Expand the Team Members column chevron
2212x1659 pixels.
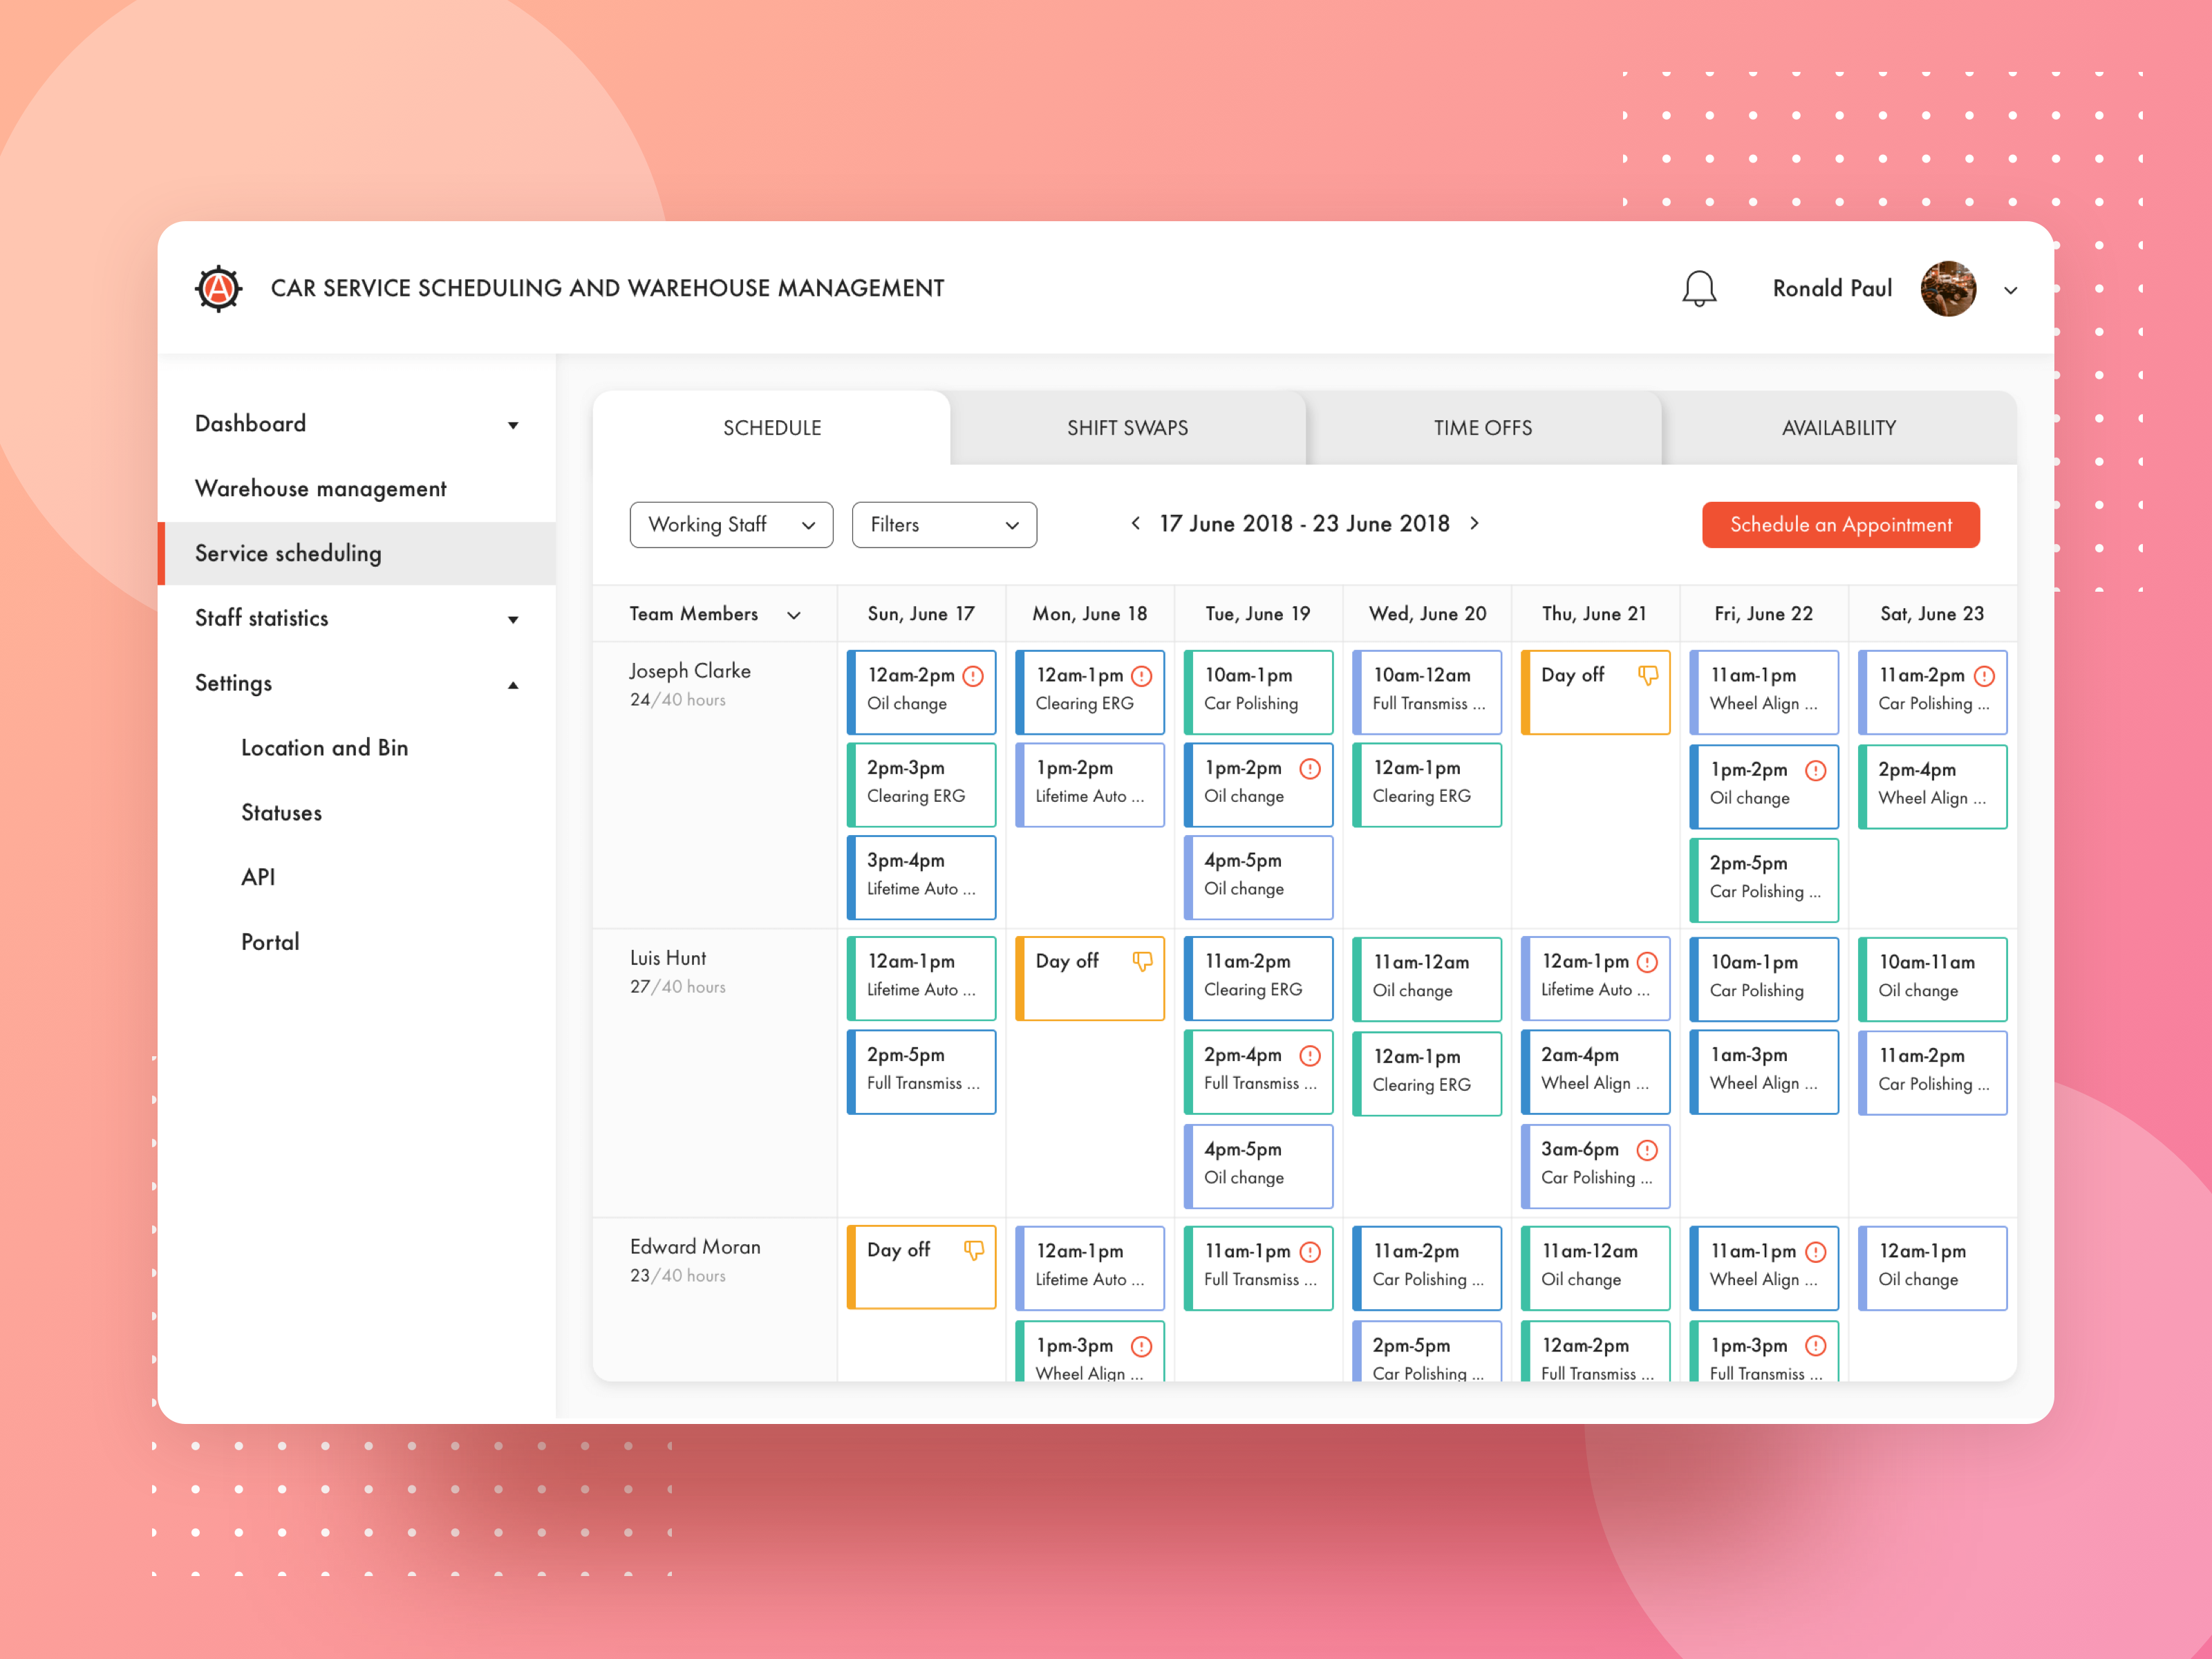click(794, 615)
